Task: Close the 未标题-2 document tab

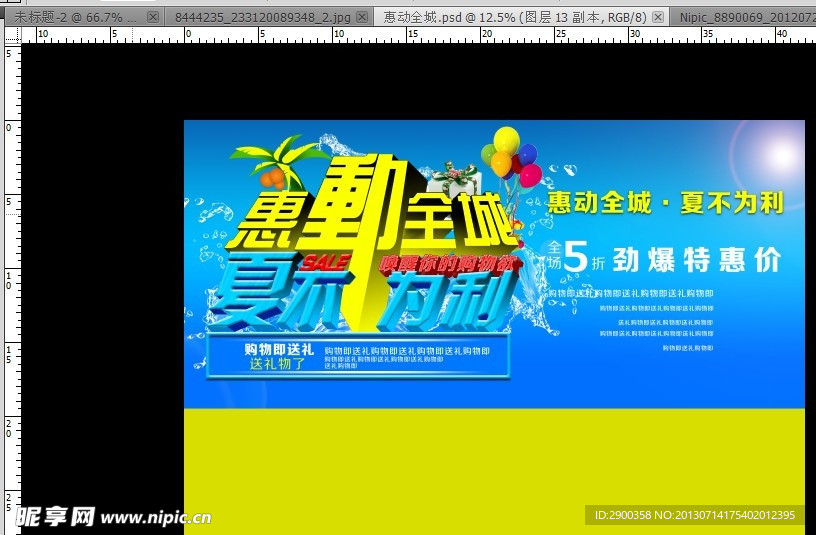Action: (152, 17)
